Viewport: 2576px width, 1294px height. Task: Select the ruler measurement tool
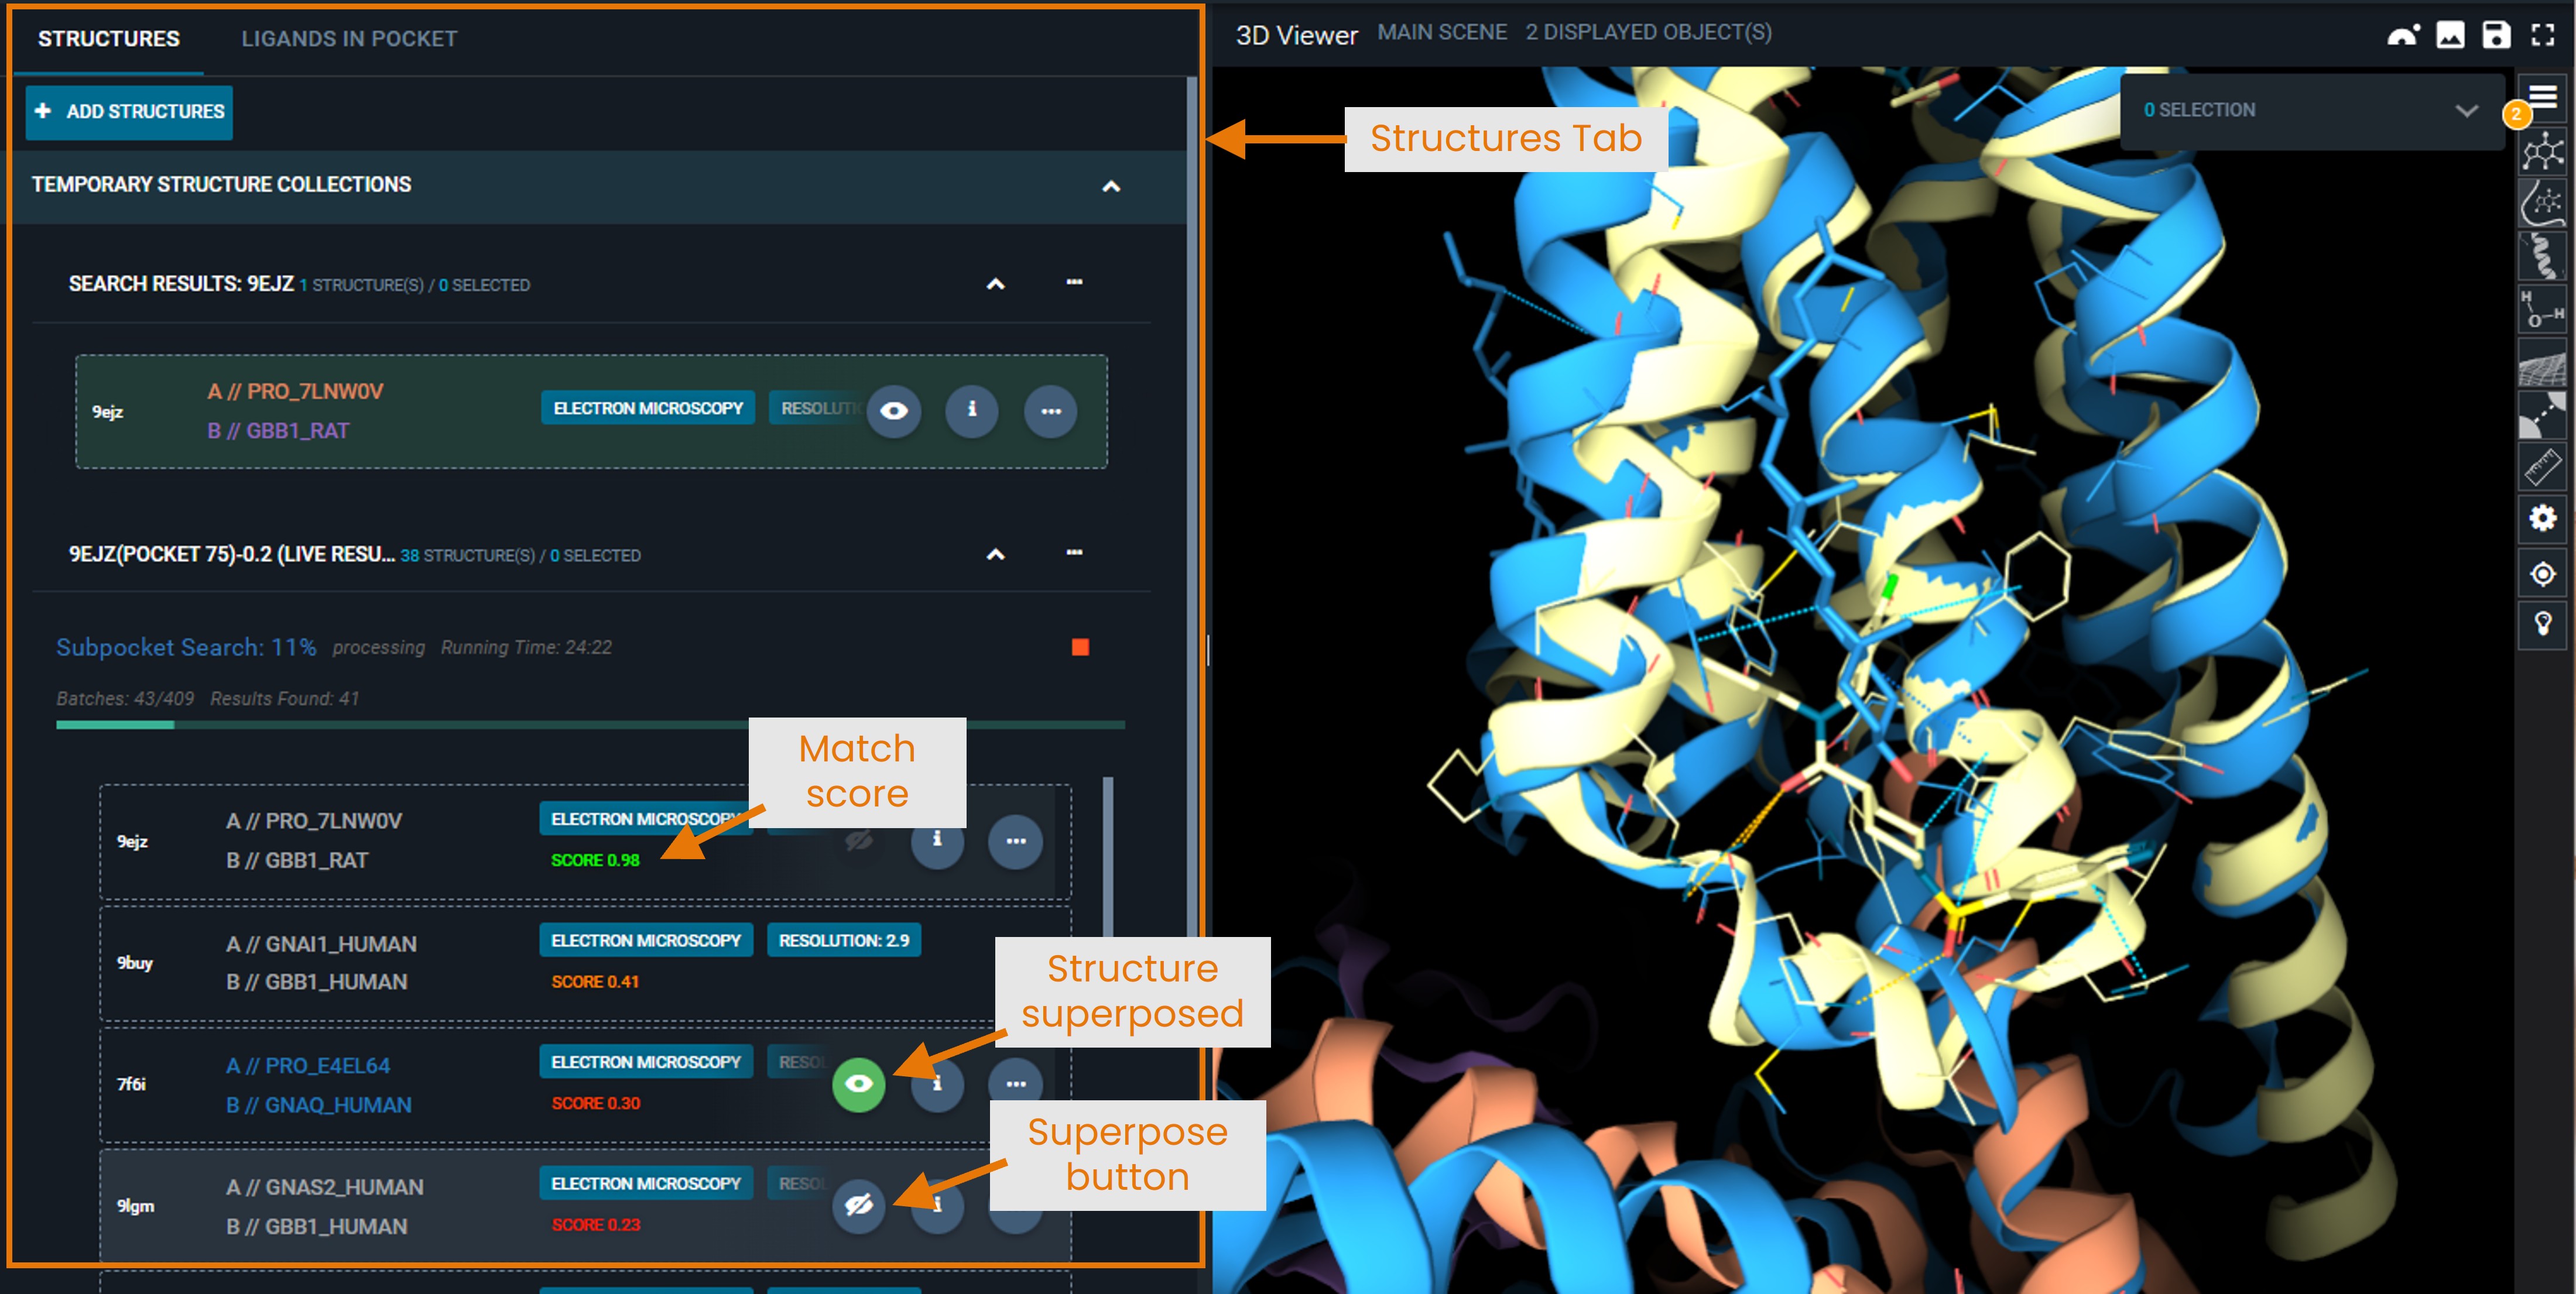2542,466
